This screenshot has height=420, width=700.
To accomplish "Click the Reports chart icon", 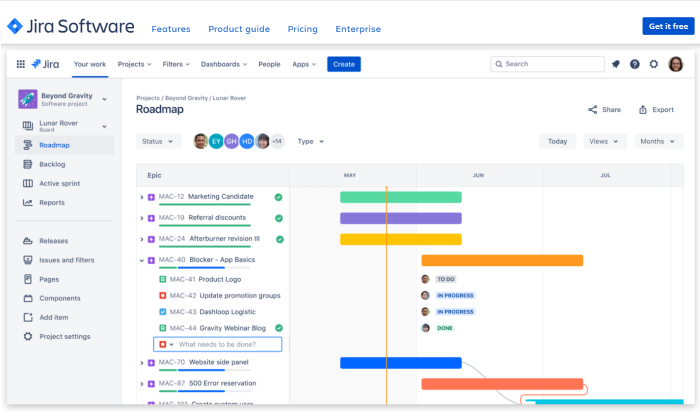I will click(28, 203).
